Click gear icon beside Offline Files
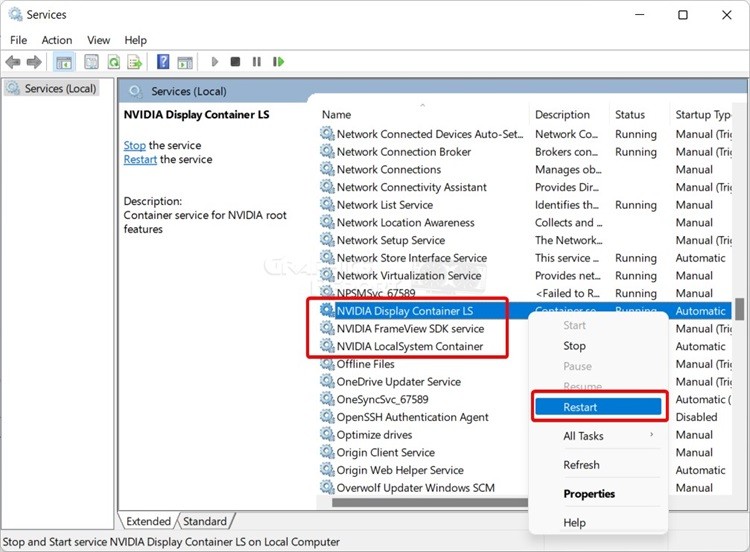This screenshot has height=552, width=750. (327, 364)
